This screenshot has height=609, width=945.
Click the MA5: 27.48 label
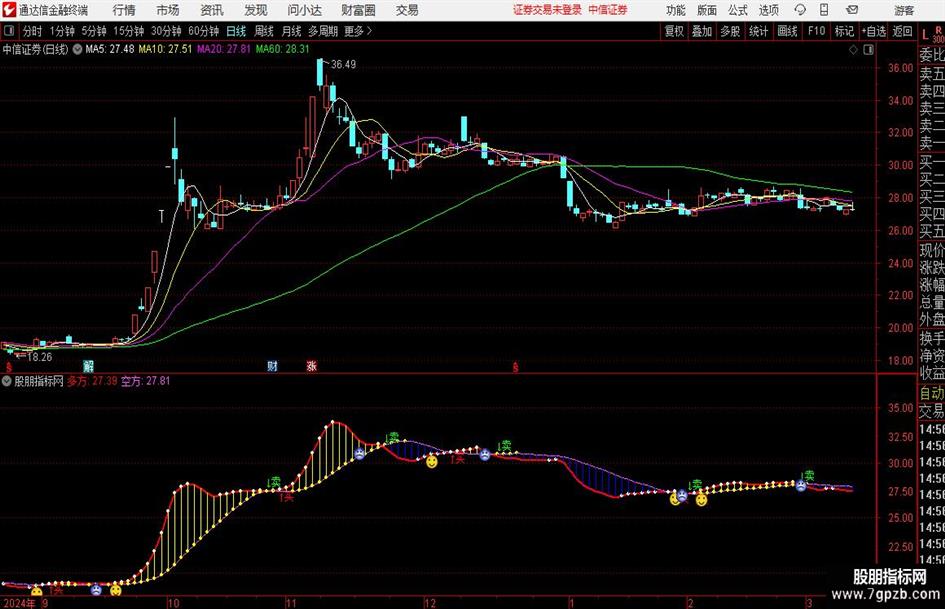[x=110, y=49]
